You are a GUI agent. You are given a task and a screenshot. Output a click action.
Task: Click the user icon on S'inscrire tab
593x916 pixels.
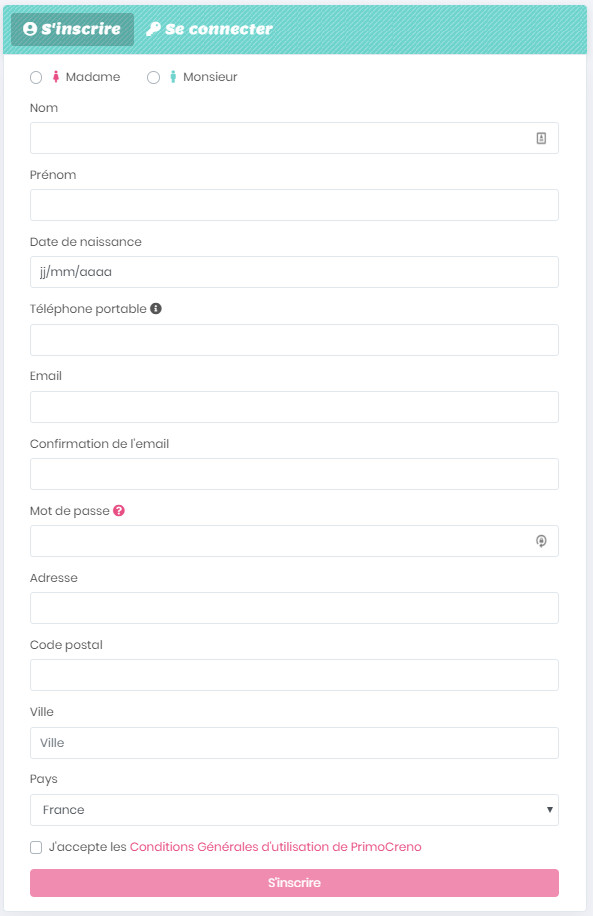(30, 29)
